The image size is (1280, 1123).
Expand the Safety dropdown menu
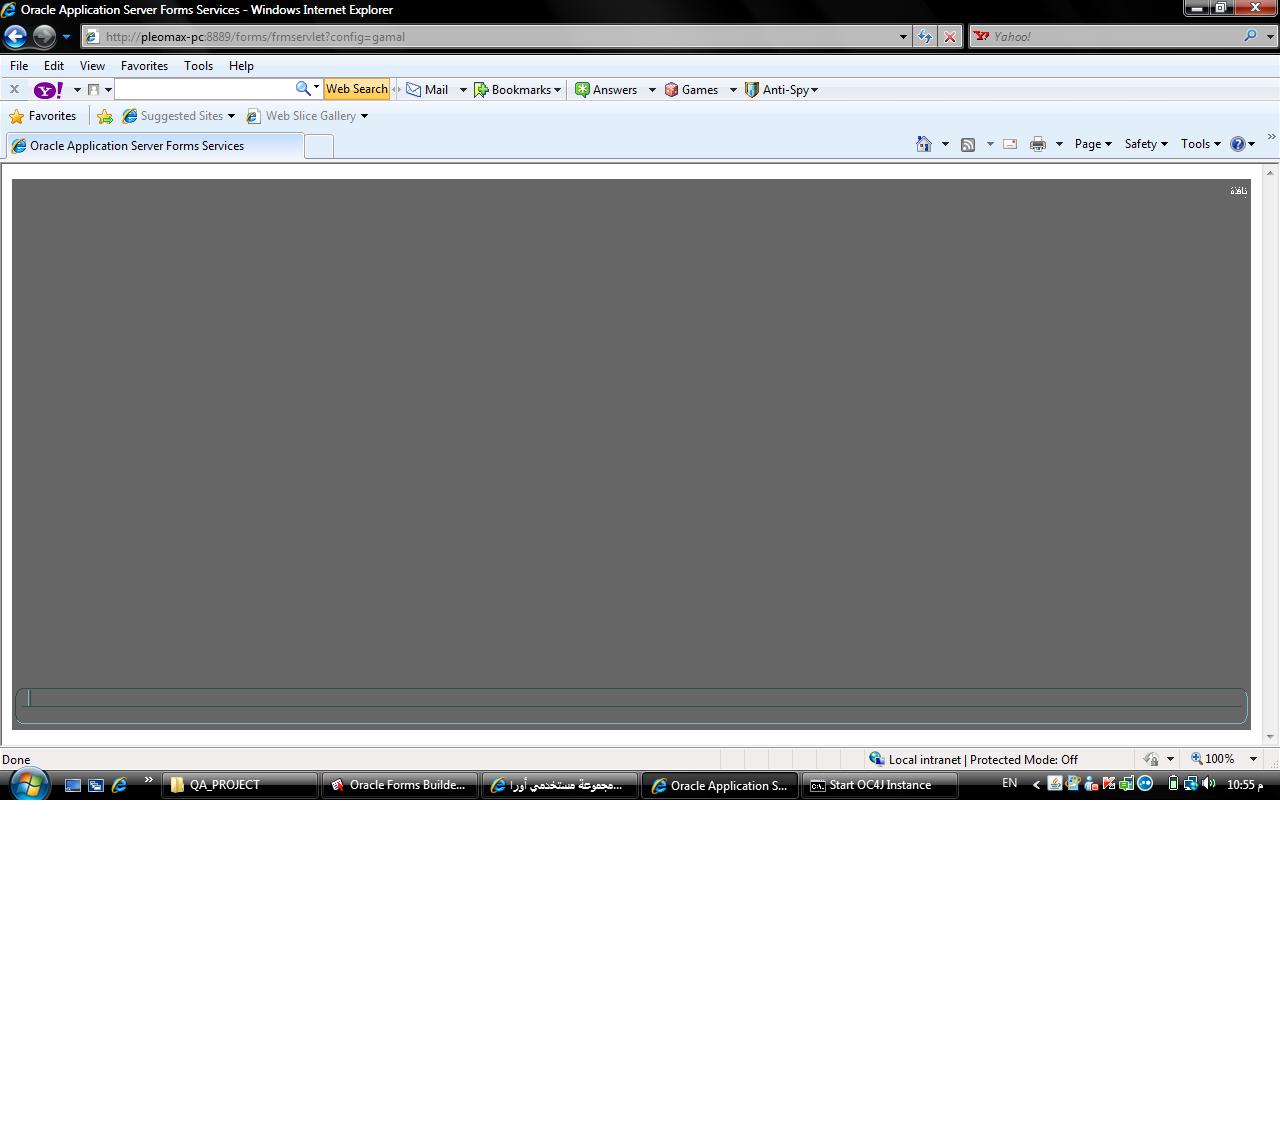pos(1146,144)
